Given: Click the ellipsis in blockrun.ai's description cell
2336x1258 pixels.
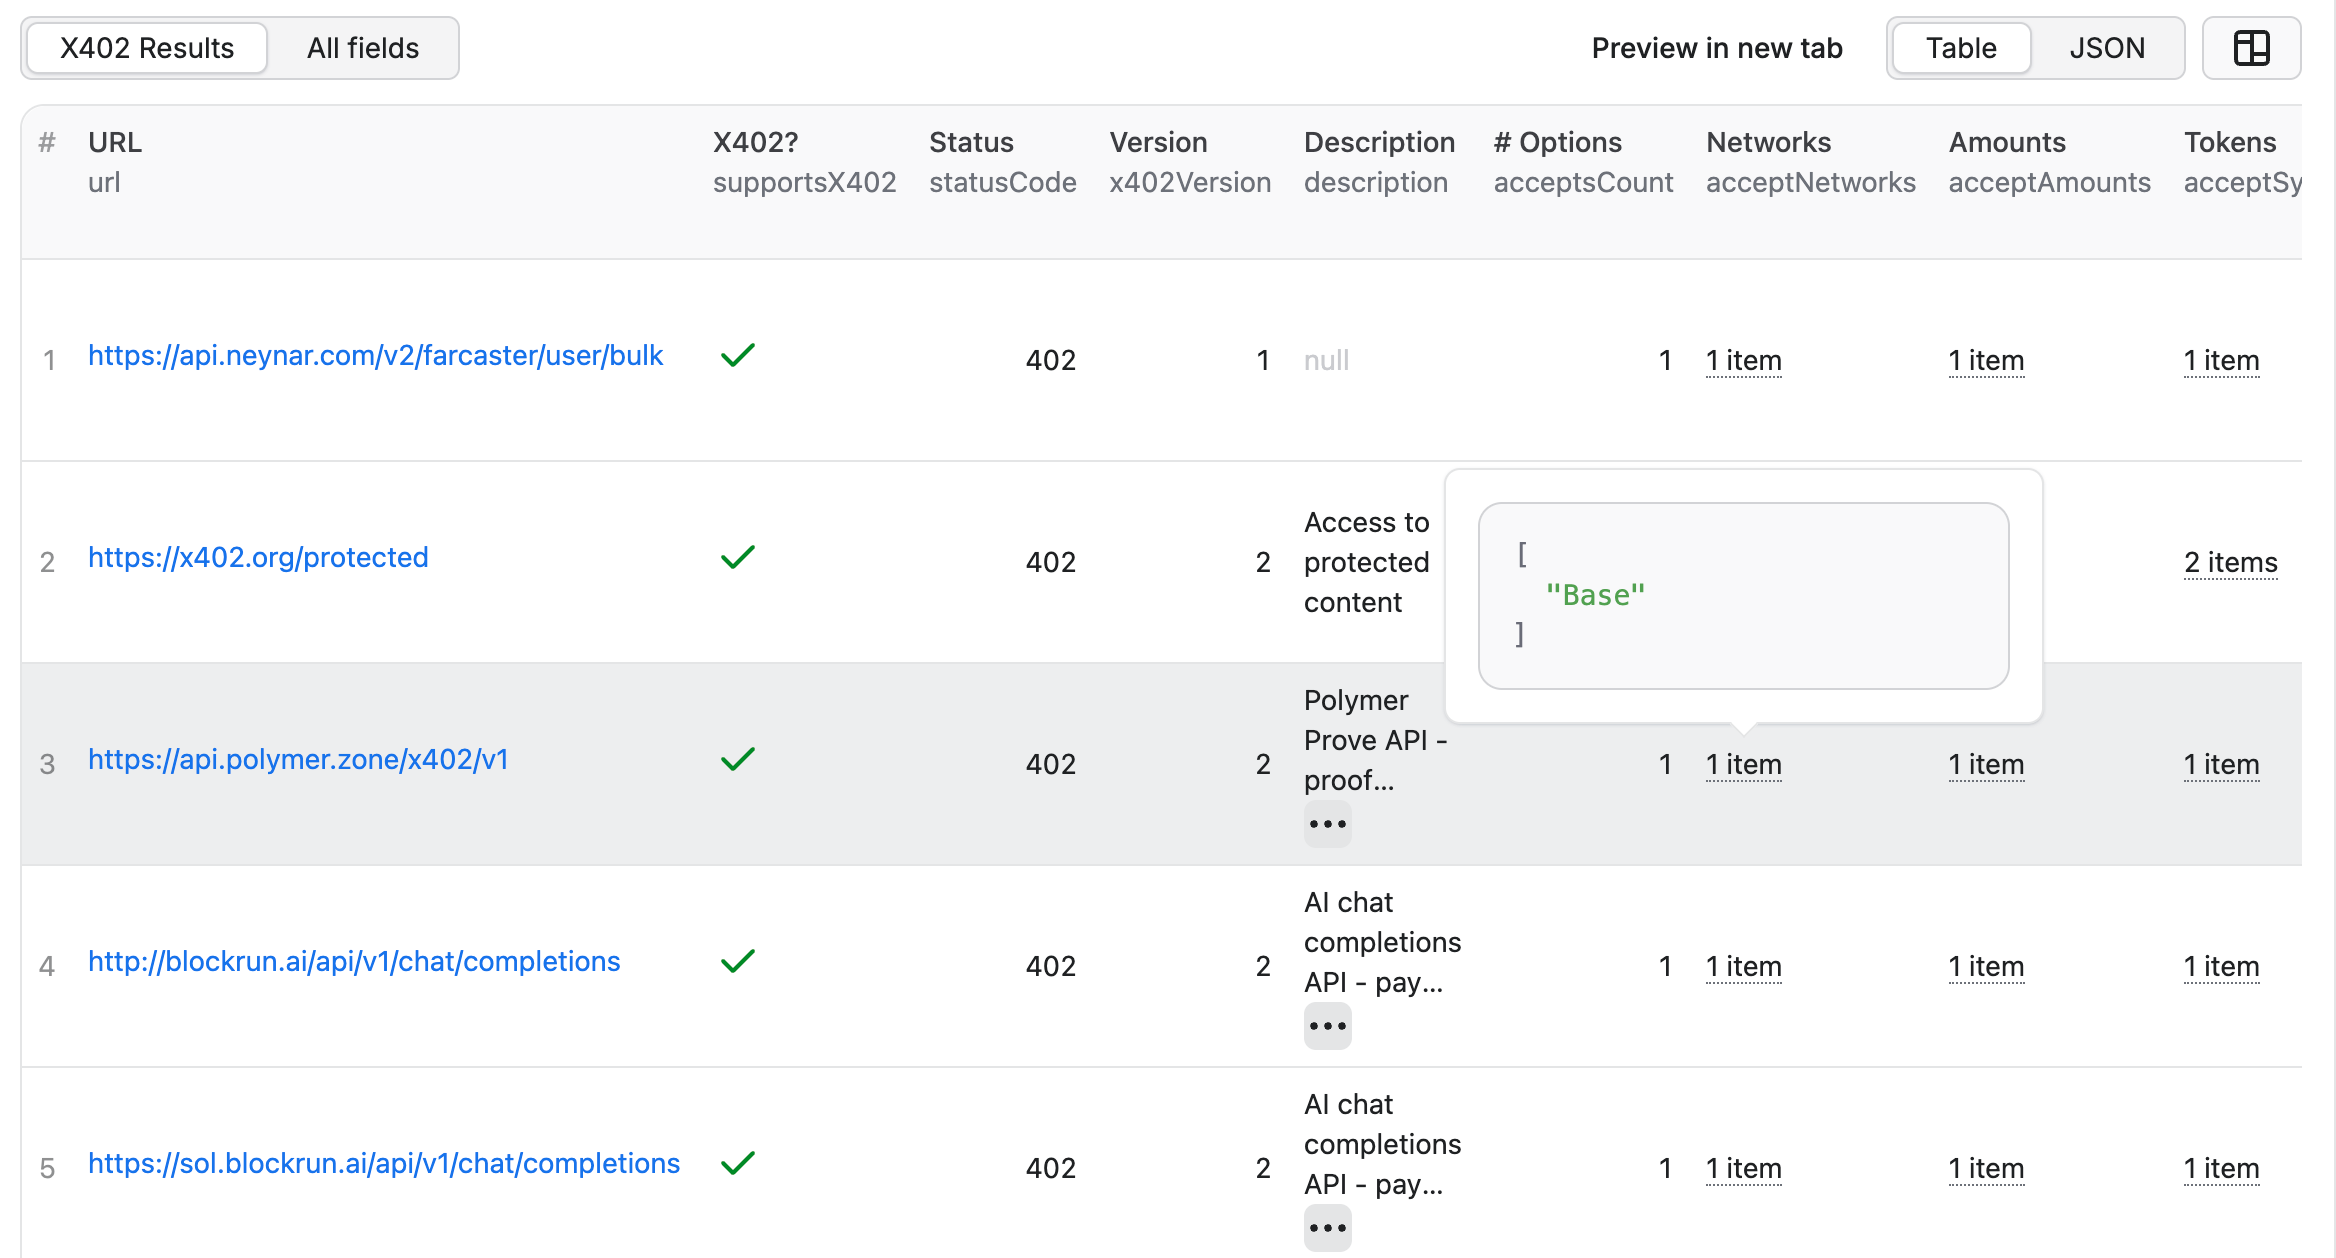Looking at the screenshot, I should pos(1327,1025).
